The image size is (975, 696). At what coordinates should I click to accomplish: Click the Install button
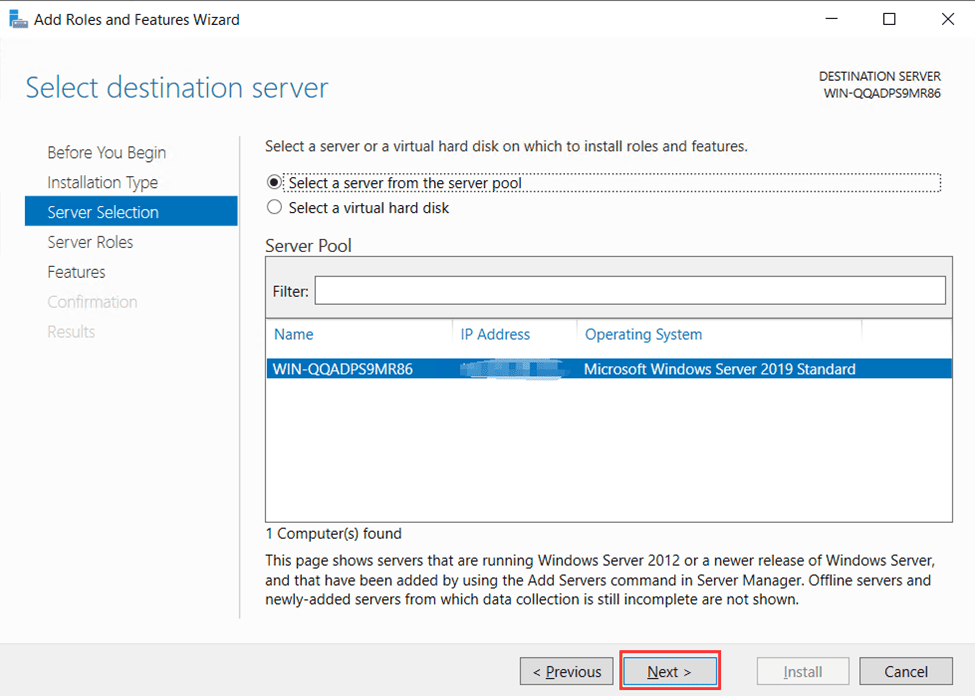pos(802,671)
